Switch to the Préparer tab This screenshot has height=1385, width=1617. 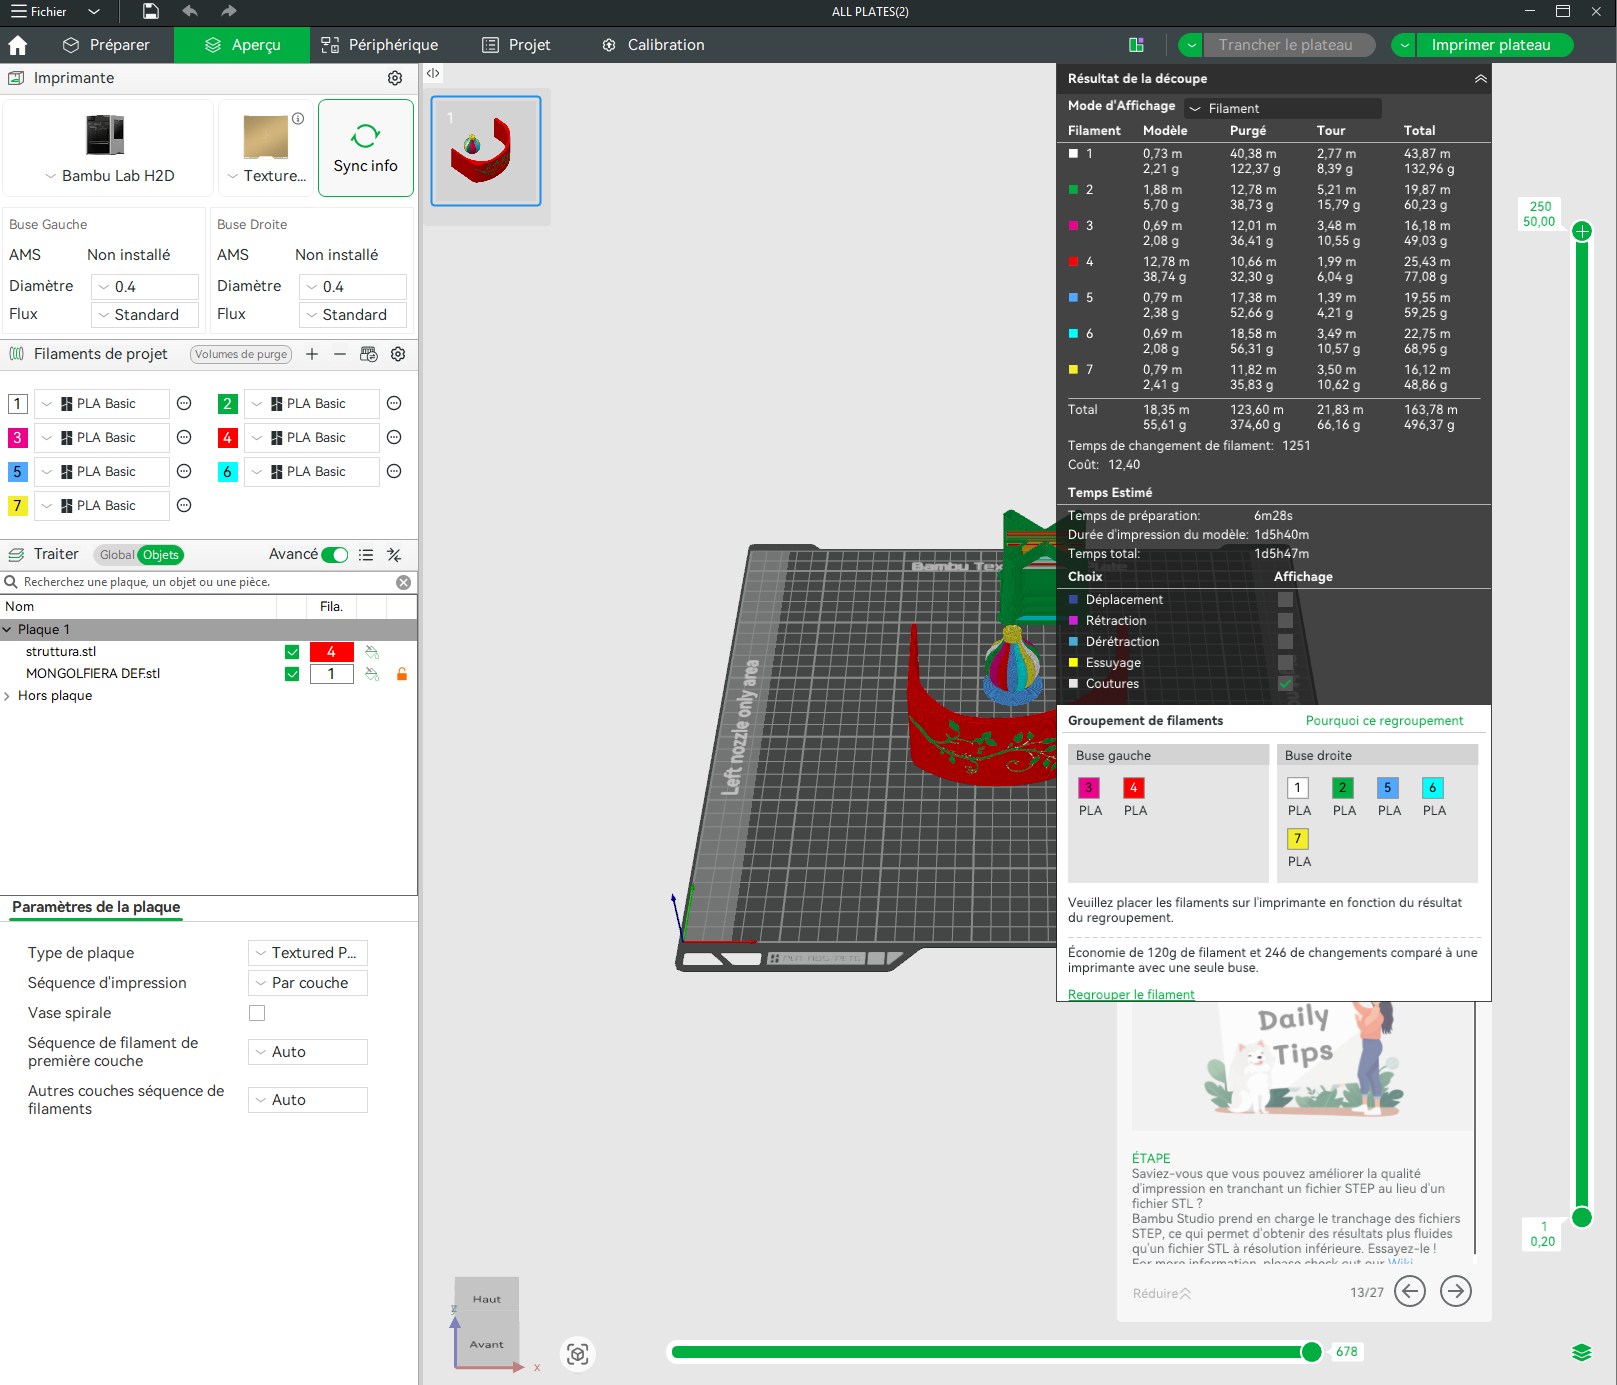106,45
